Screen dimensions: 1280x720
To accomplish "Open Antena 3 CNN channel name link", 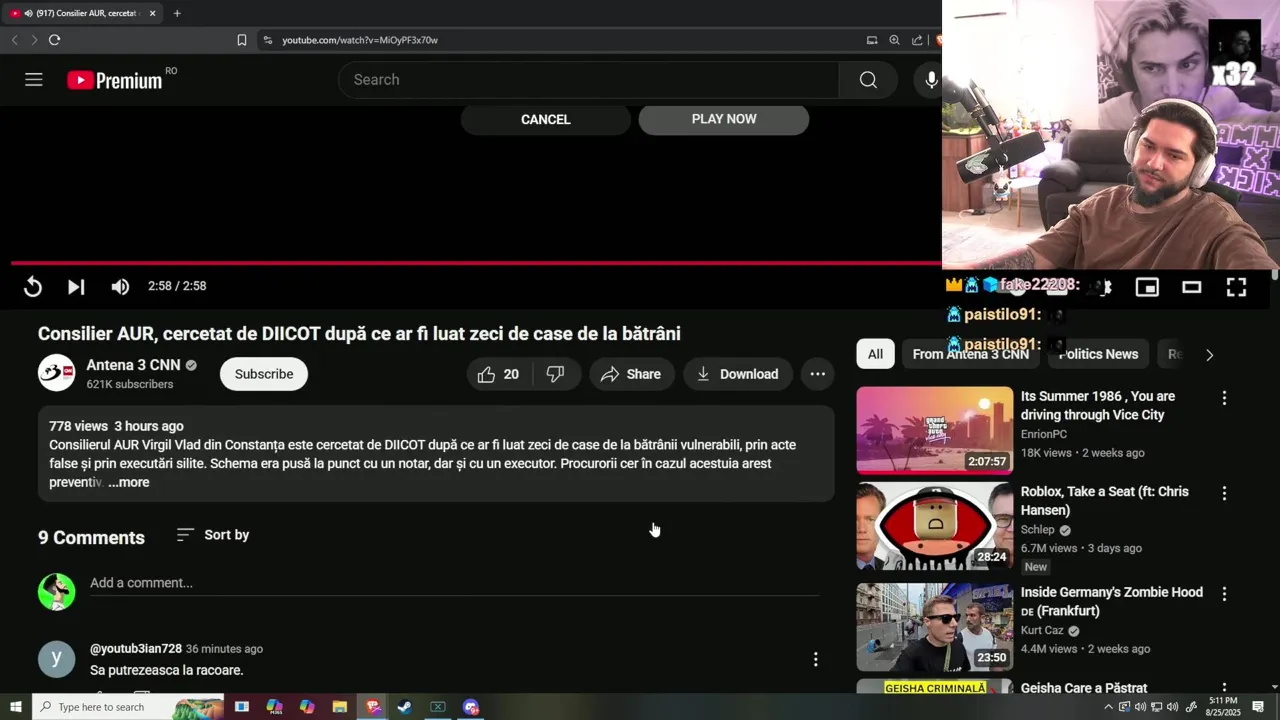I will coord(132,365).
